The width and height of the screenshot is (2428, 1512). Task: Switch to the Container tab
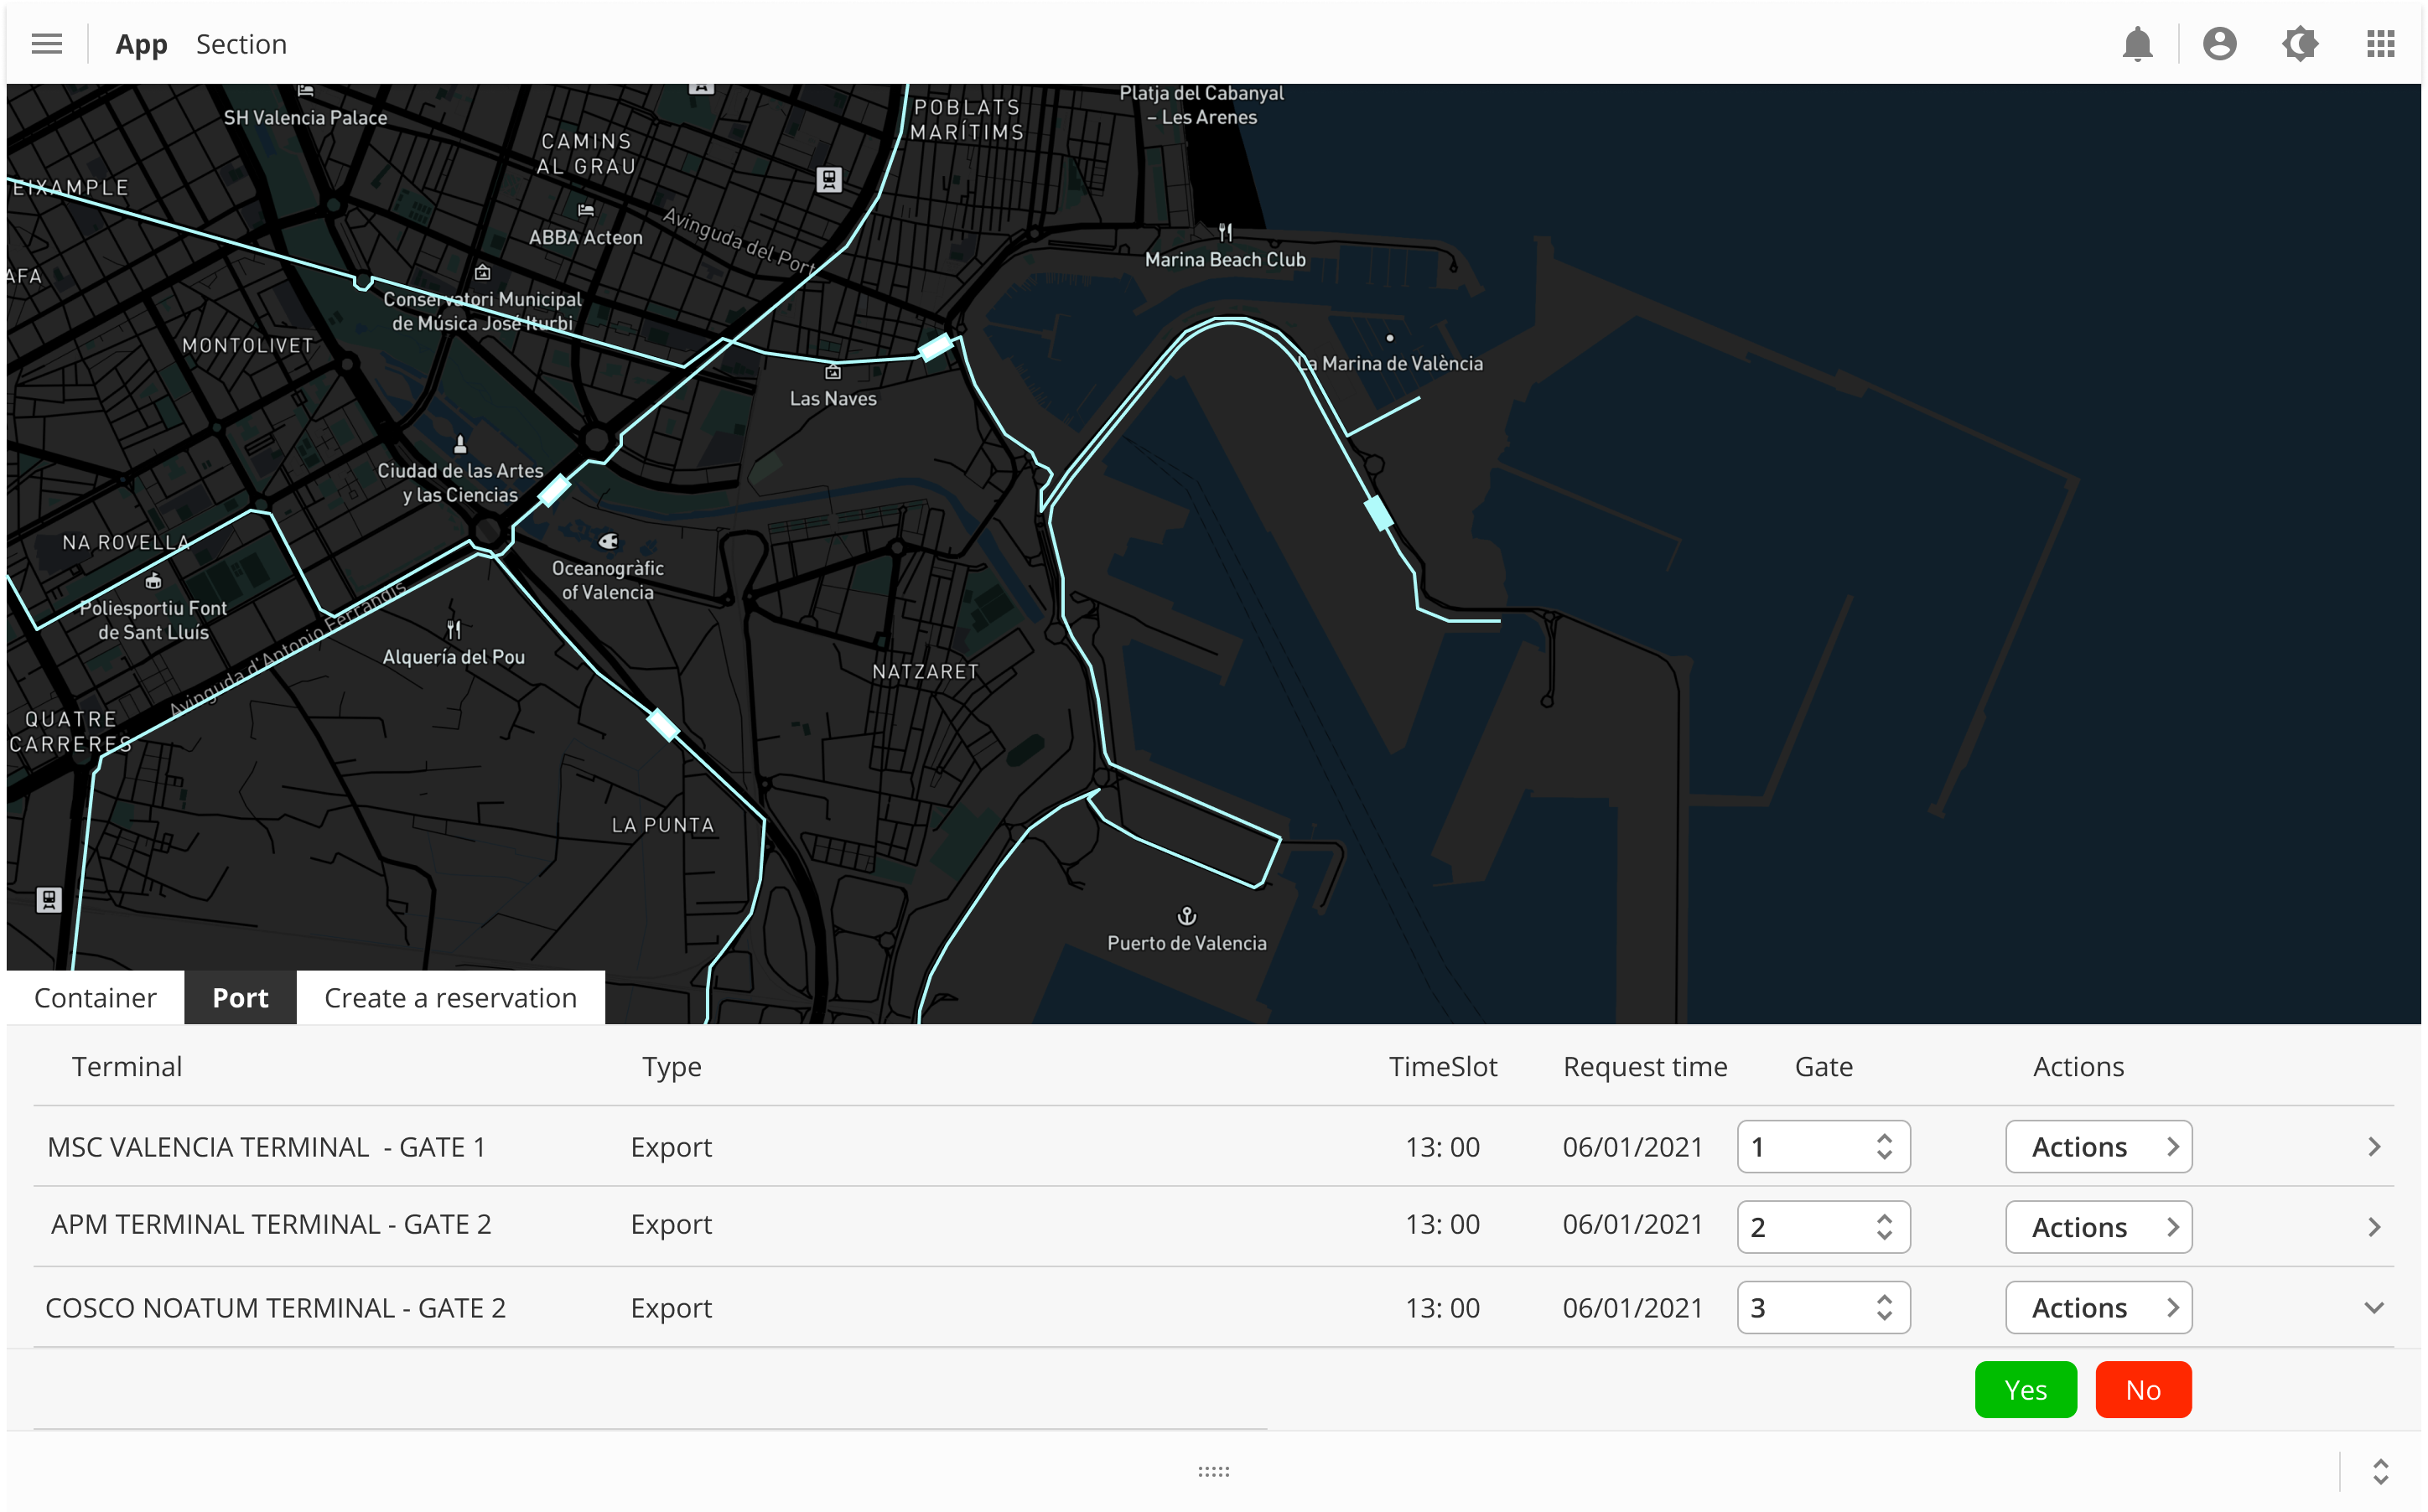[95, 998]
